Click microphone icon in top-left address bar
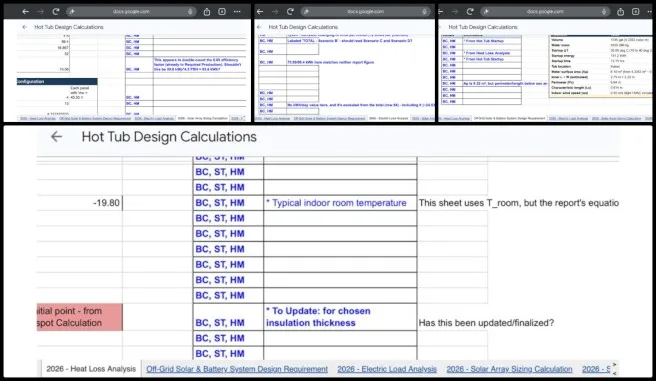 click(x=190, y=12)
